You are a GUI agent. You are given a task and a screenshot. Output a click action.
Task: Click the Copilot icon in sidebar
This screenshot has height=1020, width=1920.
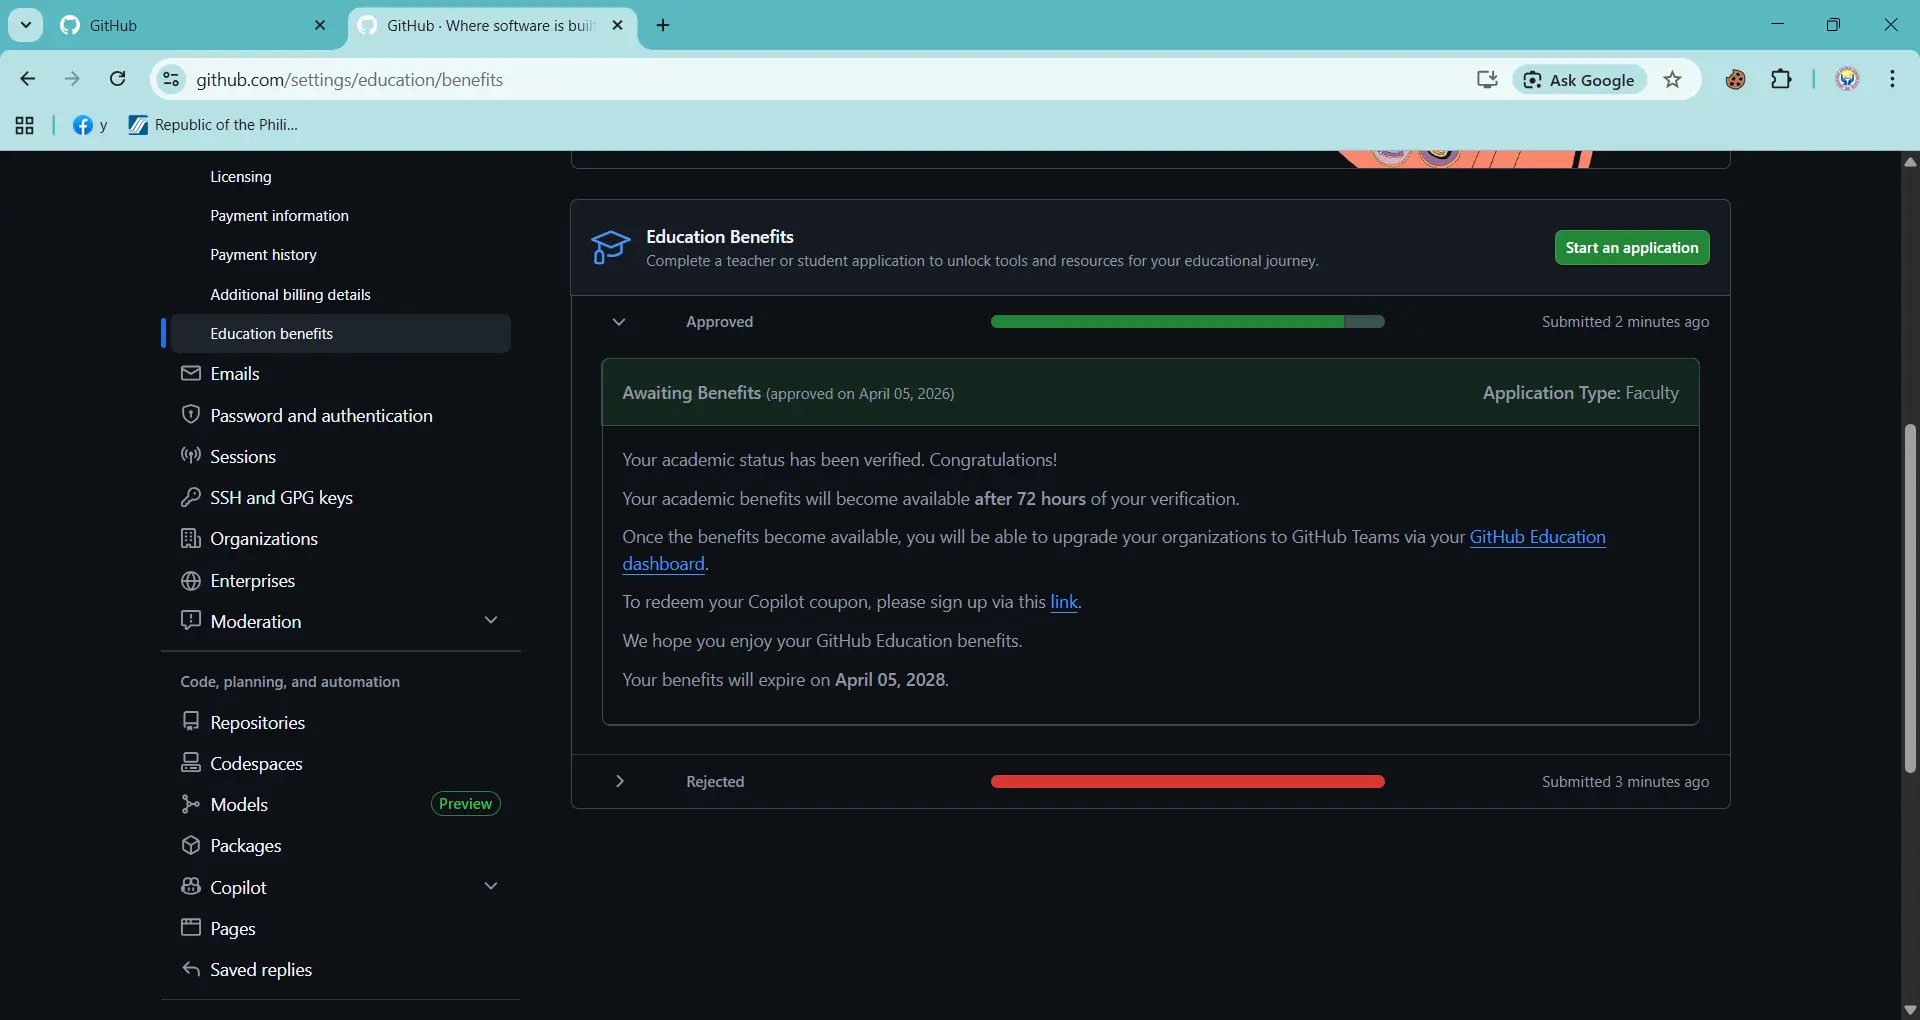(190, 886)
